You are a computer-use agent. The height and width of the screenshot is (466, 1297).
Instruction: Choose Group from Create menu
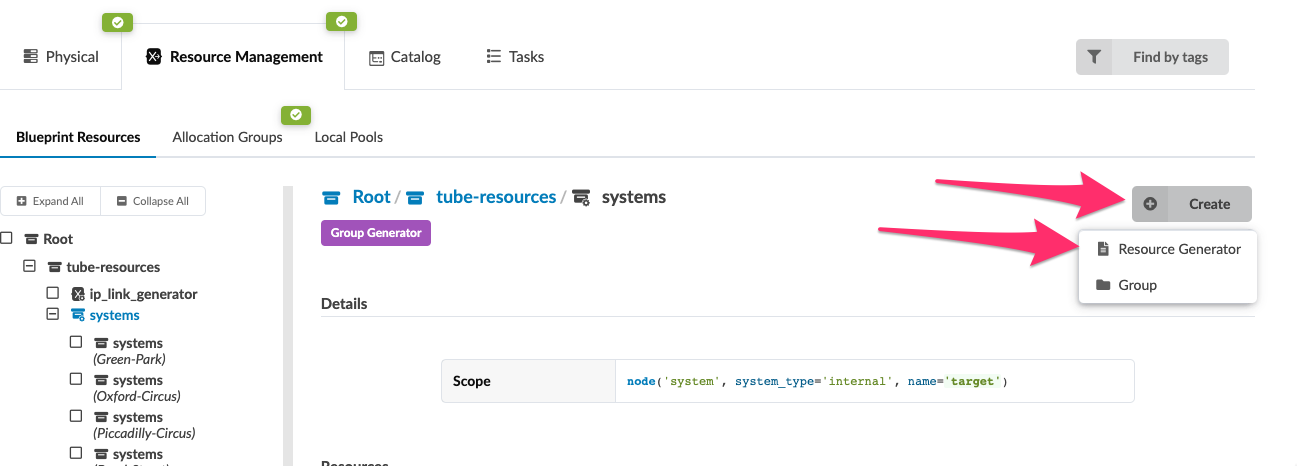(x=1168, y=285)
